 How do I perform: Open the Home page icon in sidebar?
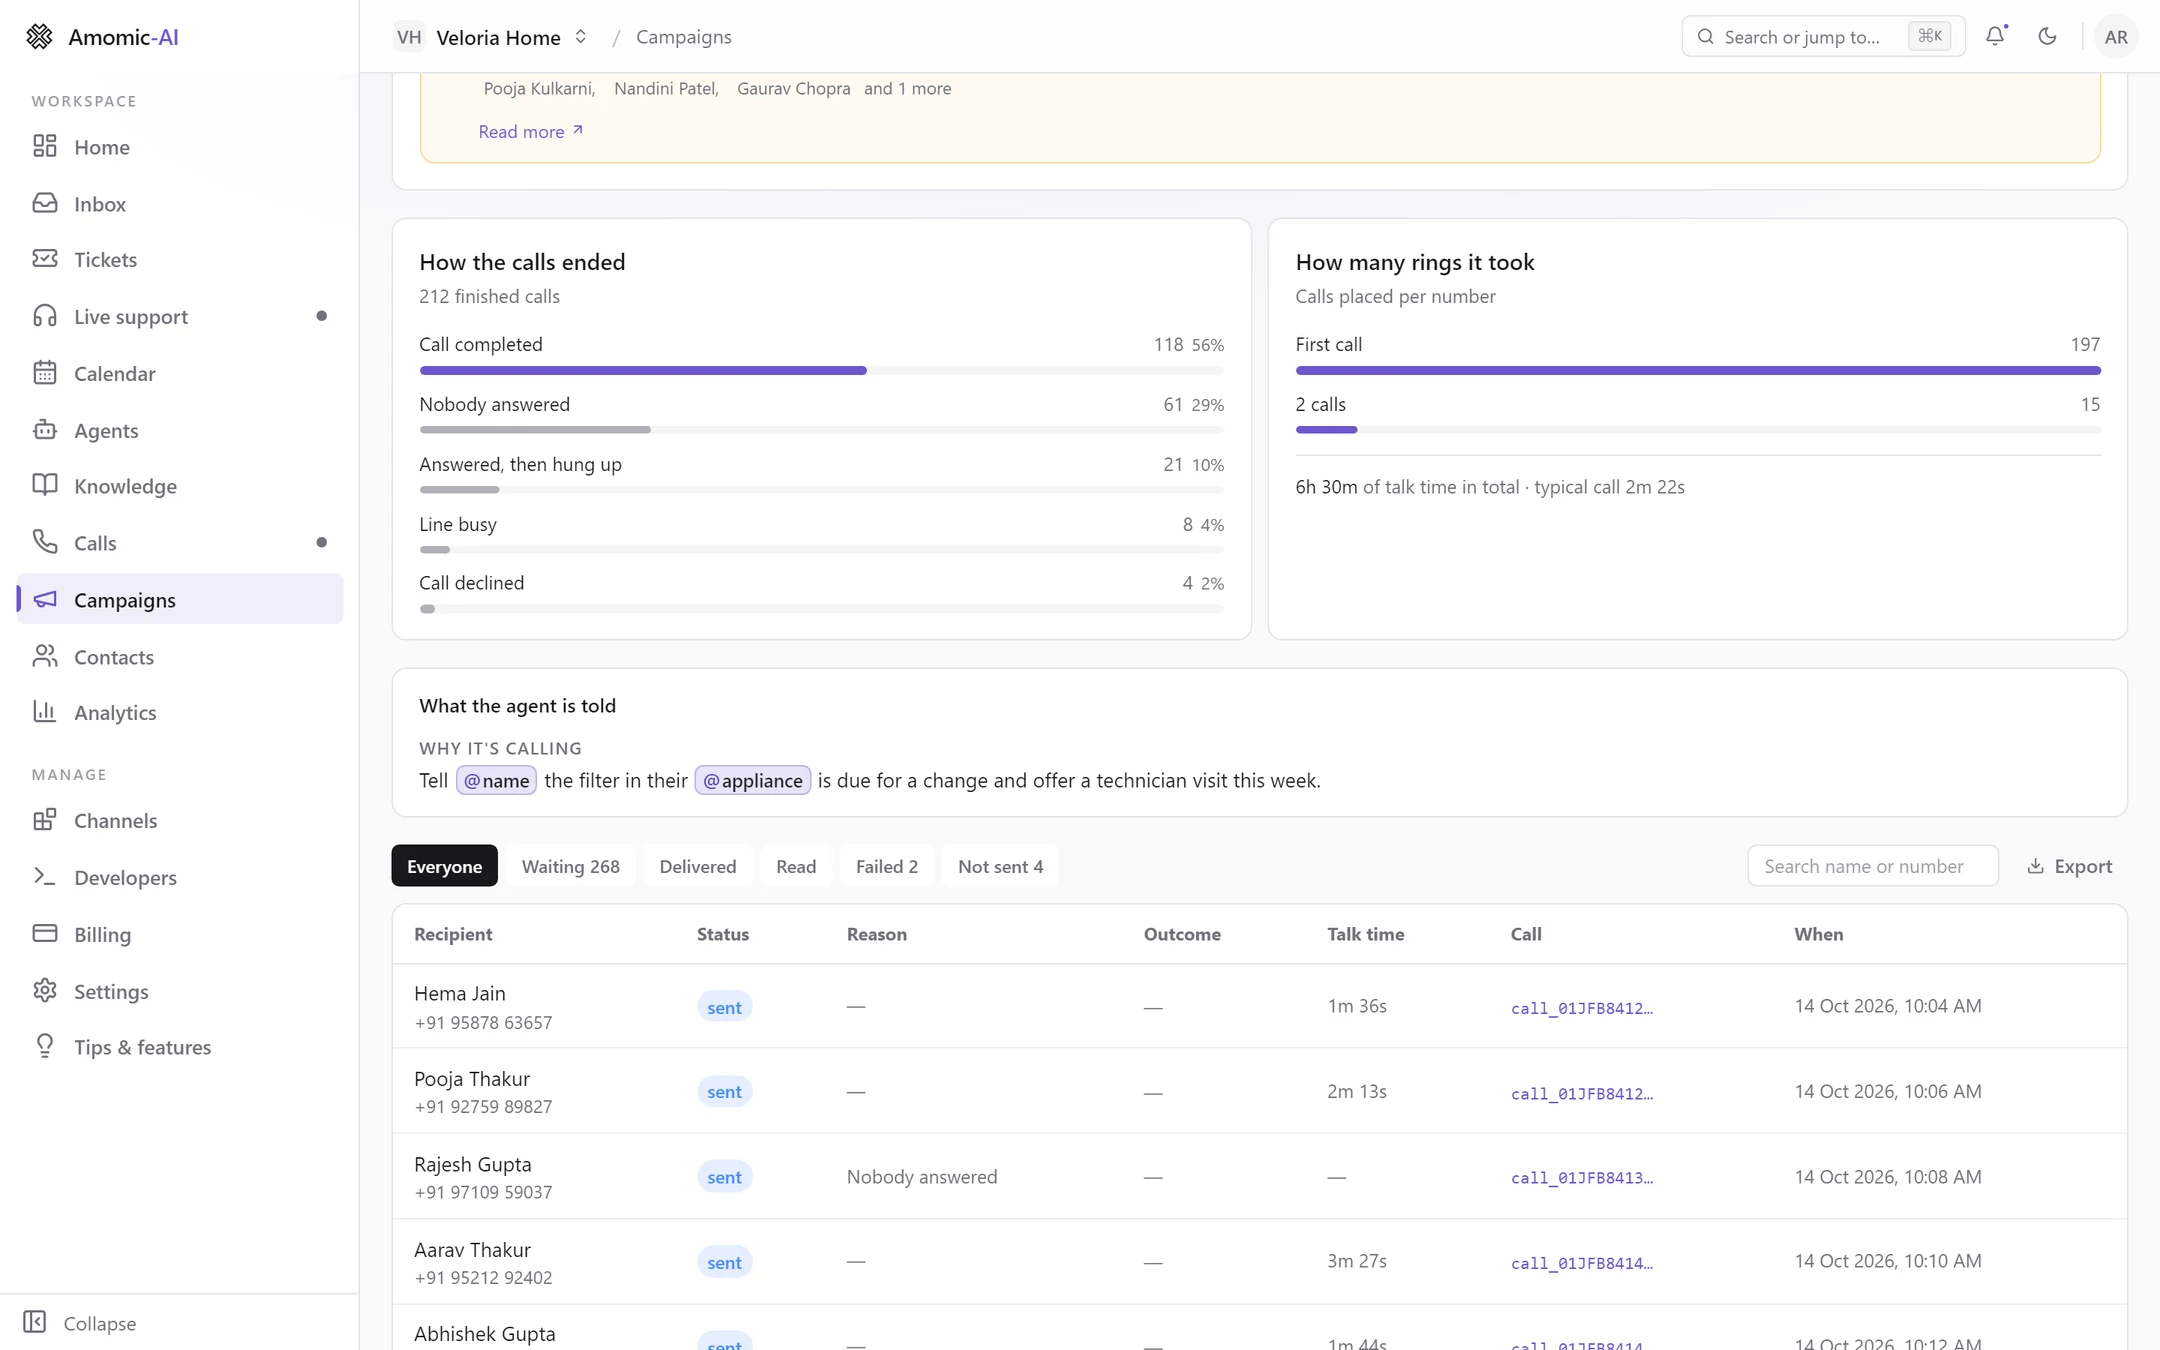click(44, 146)
